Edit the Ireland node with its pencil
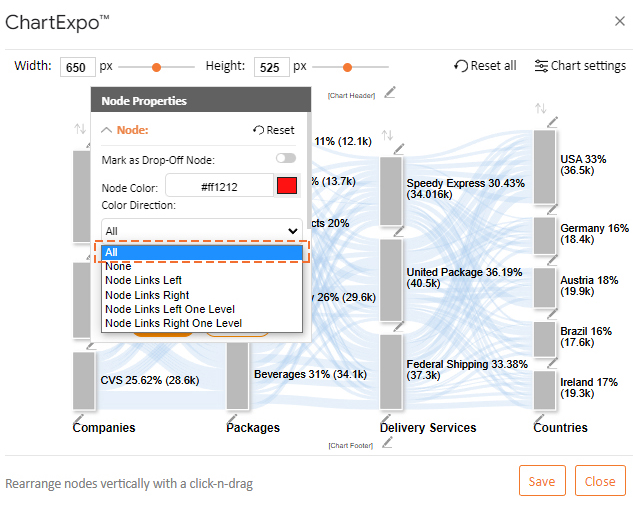The width and height of the screenshot is (633, 512). click(x=552, y=363)
